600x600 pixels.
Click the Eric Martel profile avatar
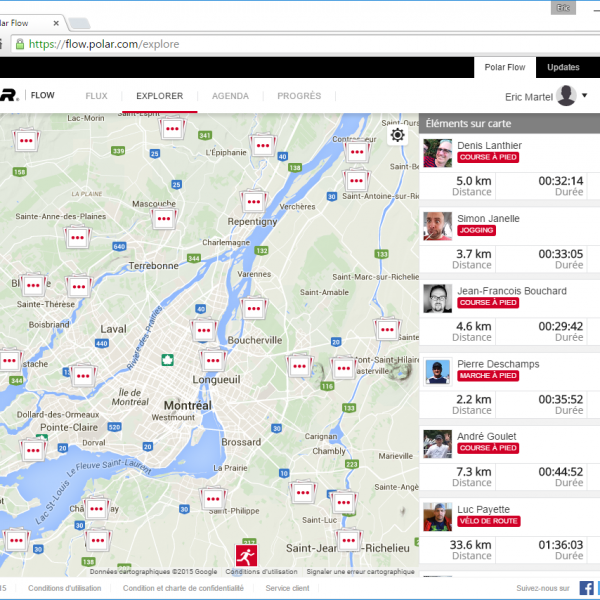566,96
